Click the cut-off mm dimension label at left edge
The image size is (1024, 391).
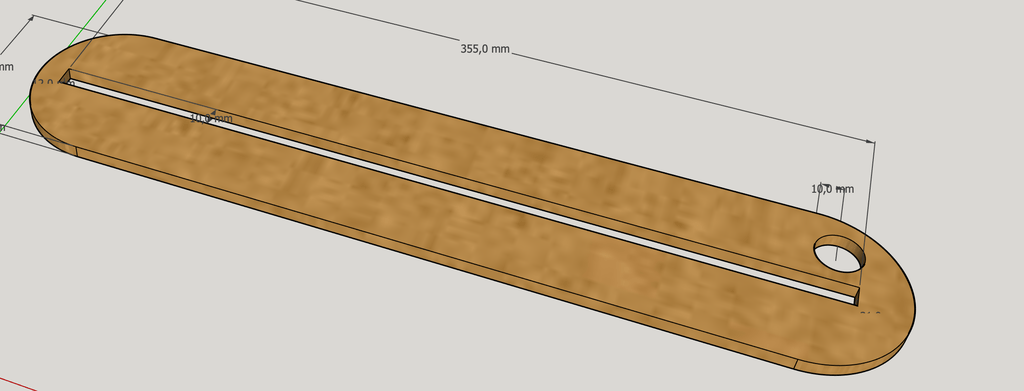(7, 67)
